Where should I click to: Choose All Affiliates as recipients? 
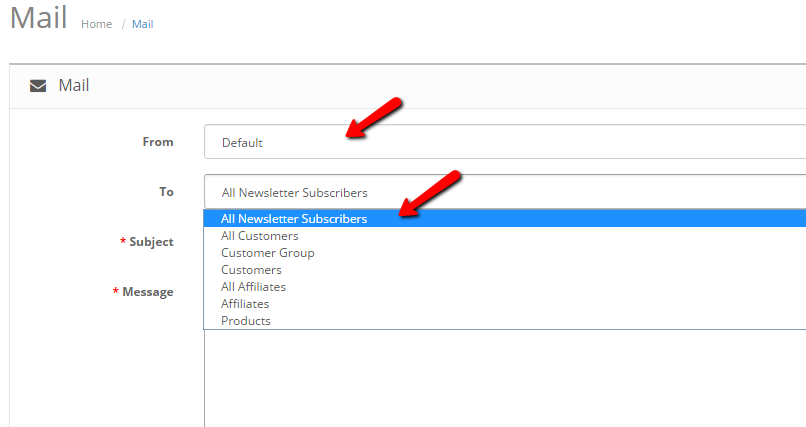(253, 287)
